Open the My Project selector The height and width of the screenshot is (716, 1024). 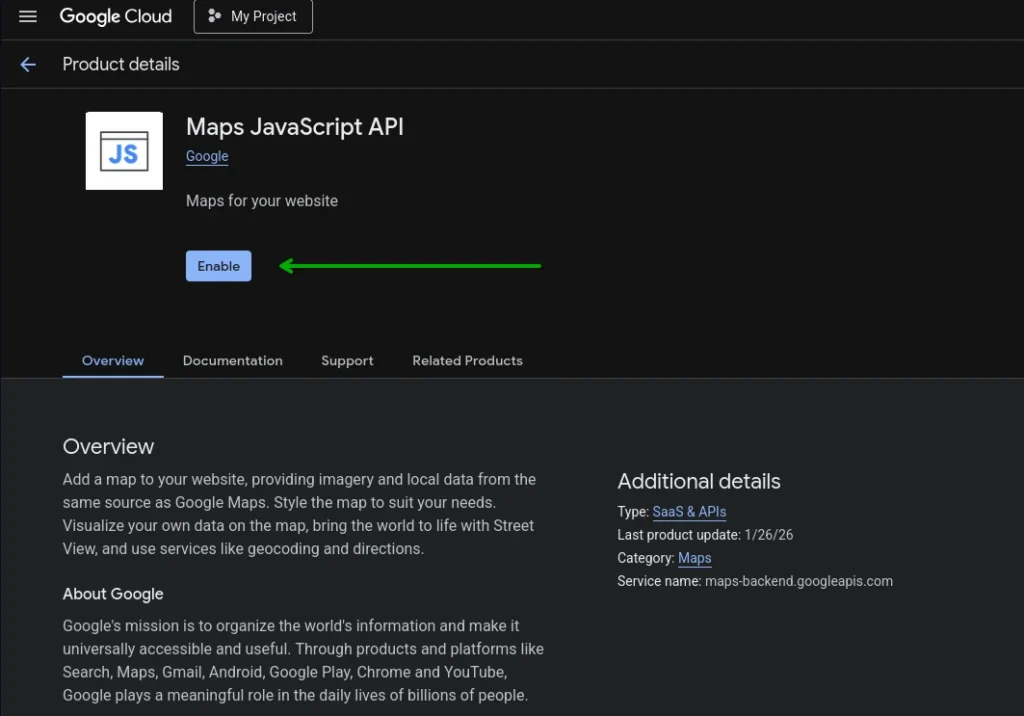[253, 17]
